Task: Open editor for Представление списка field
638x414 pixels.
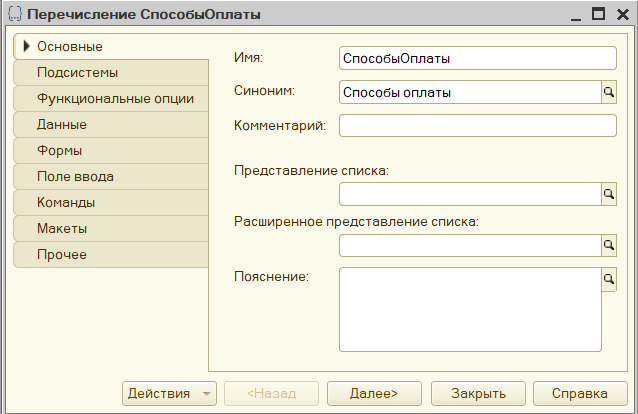Action: (608, 194)
